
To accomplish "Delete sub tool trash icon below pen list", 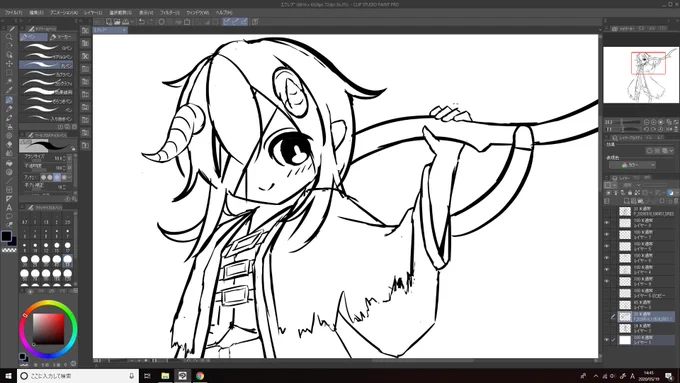I will (74, 127).
